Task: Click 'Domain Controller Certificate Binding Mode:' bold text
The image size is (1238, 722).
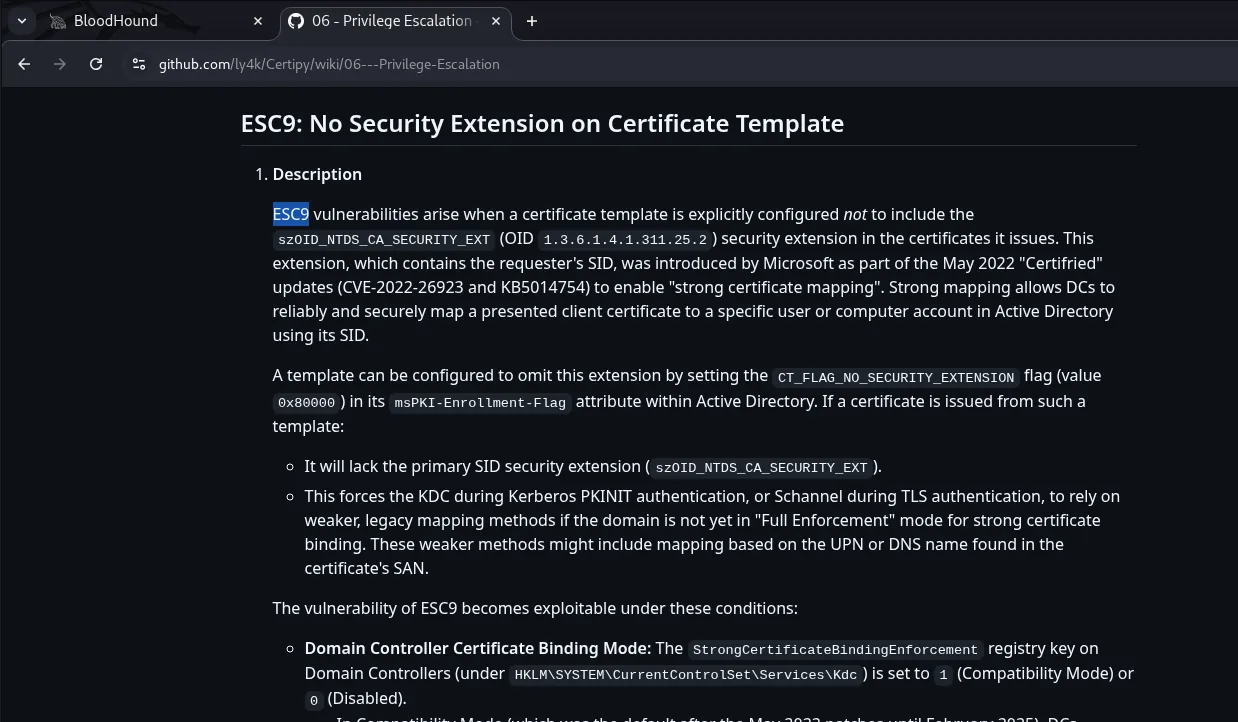Action: tap(478, 648)
